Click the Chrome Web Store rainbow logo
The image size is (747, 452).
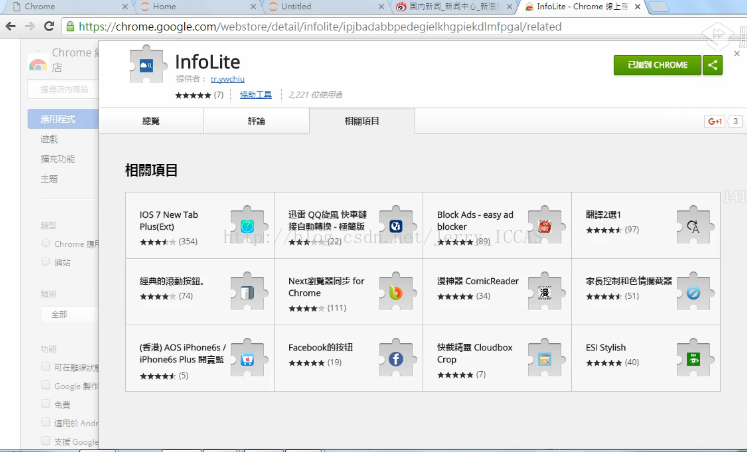tap(38, 62)
